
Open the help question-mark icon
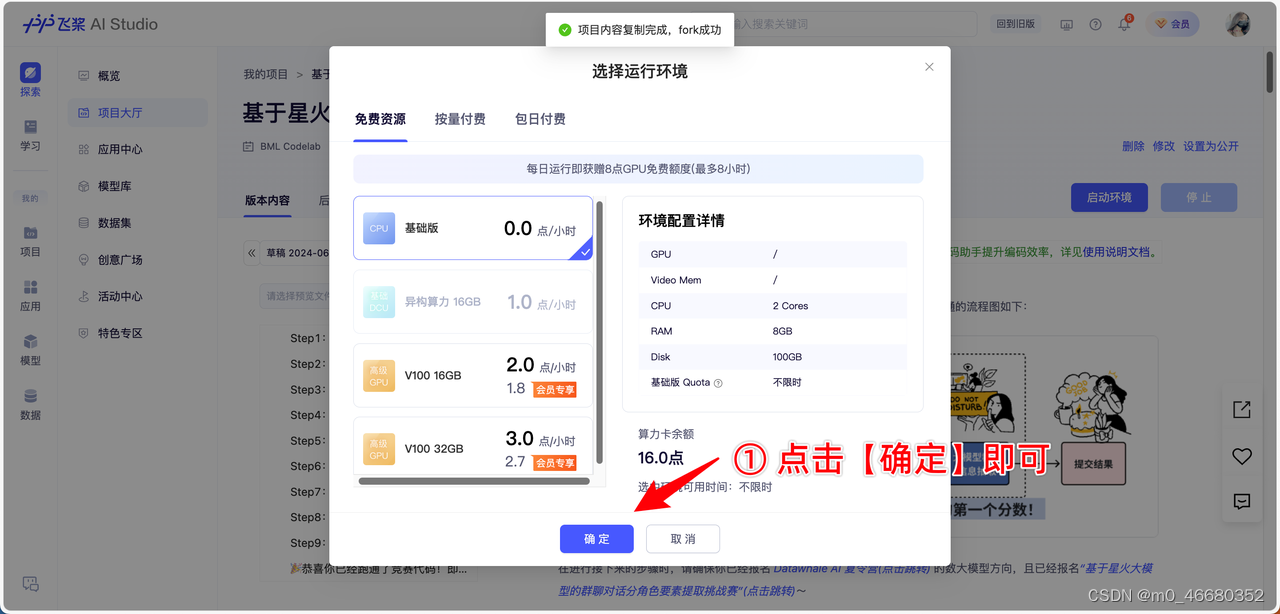click(x=1095, y=23)
